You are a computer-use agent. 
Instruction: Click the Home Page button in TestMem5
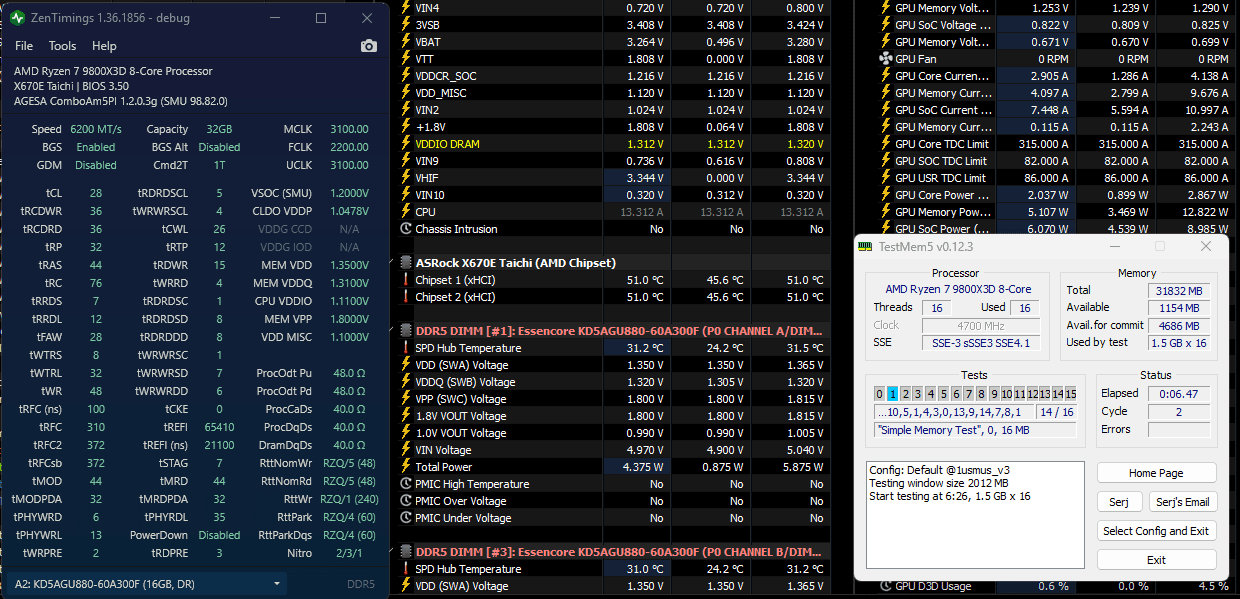point(1156,473)
